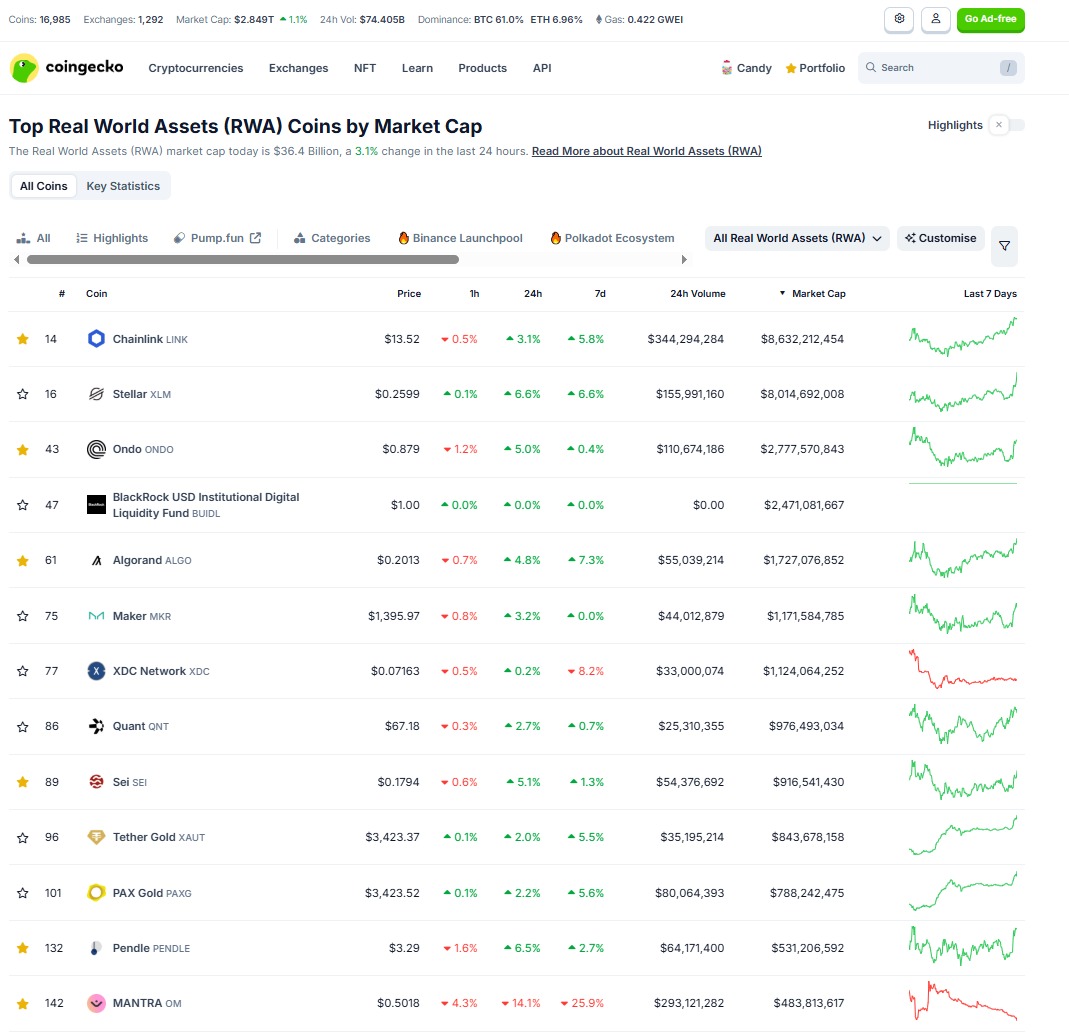Viewport: 1069px width, 1034px height.
Task: Select the Binance Launchpool tab
Action: point(461,238)
